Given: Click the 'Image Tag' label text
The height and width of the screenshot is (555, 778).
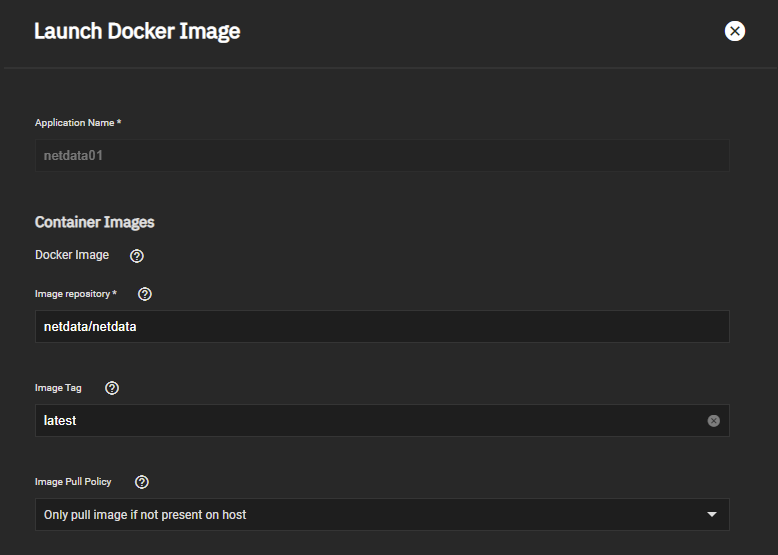Looking at the screenshot, I should pyautogui.click(x=58, y=388).
